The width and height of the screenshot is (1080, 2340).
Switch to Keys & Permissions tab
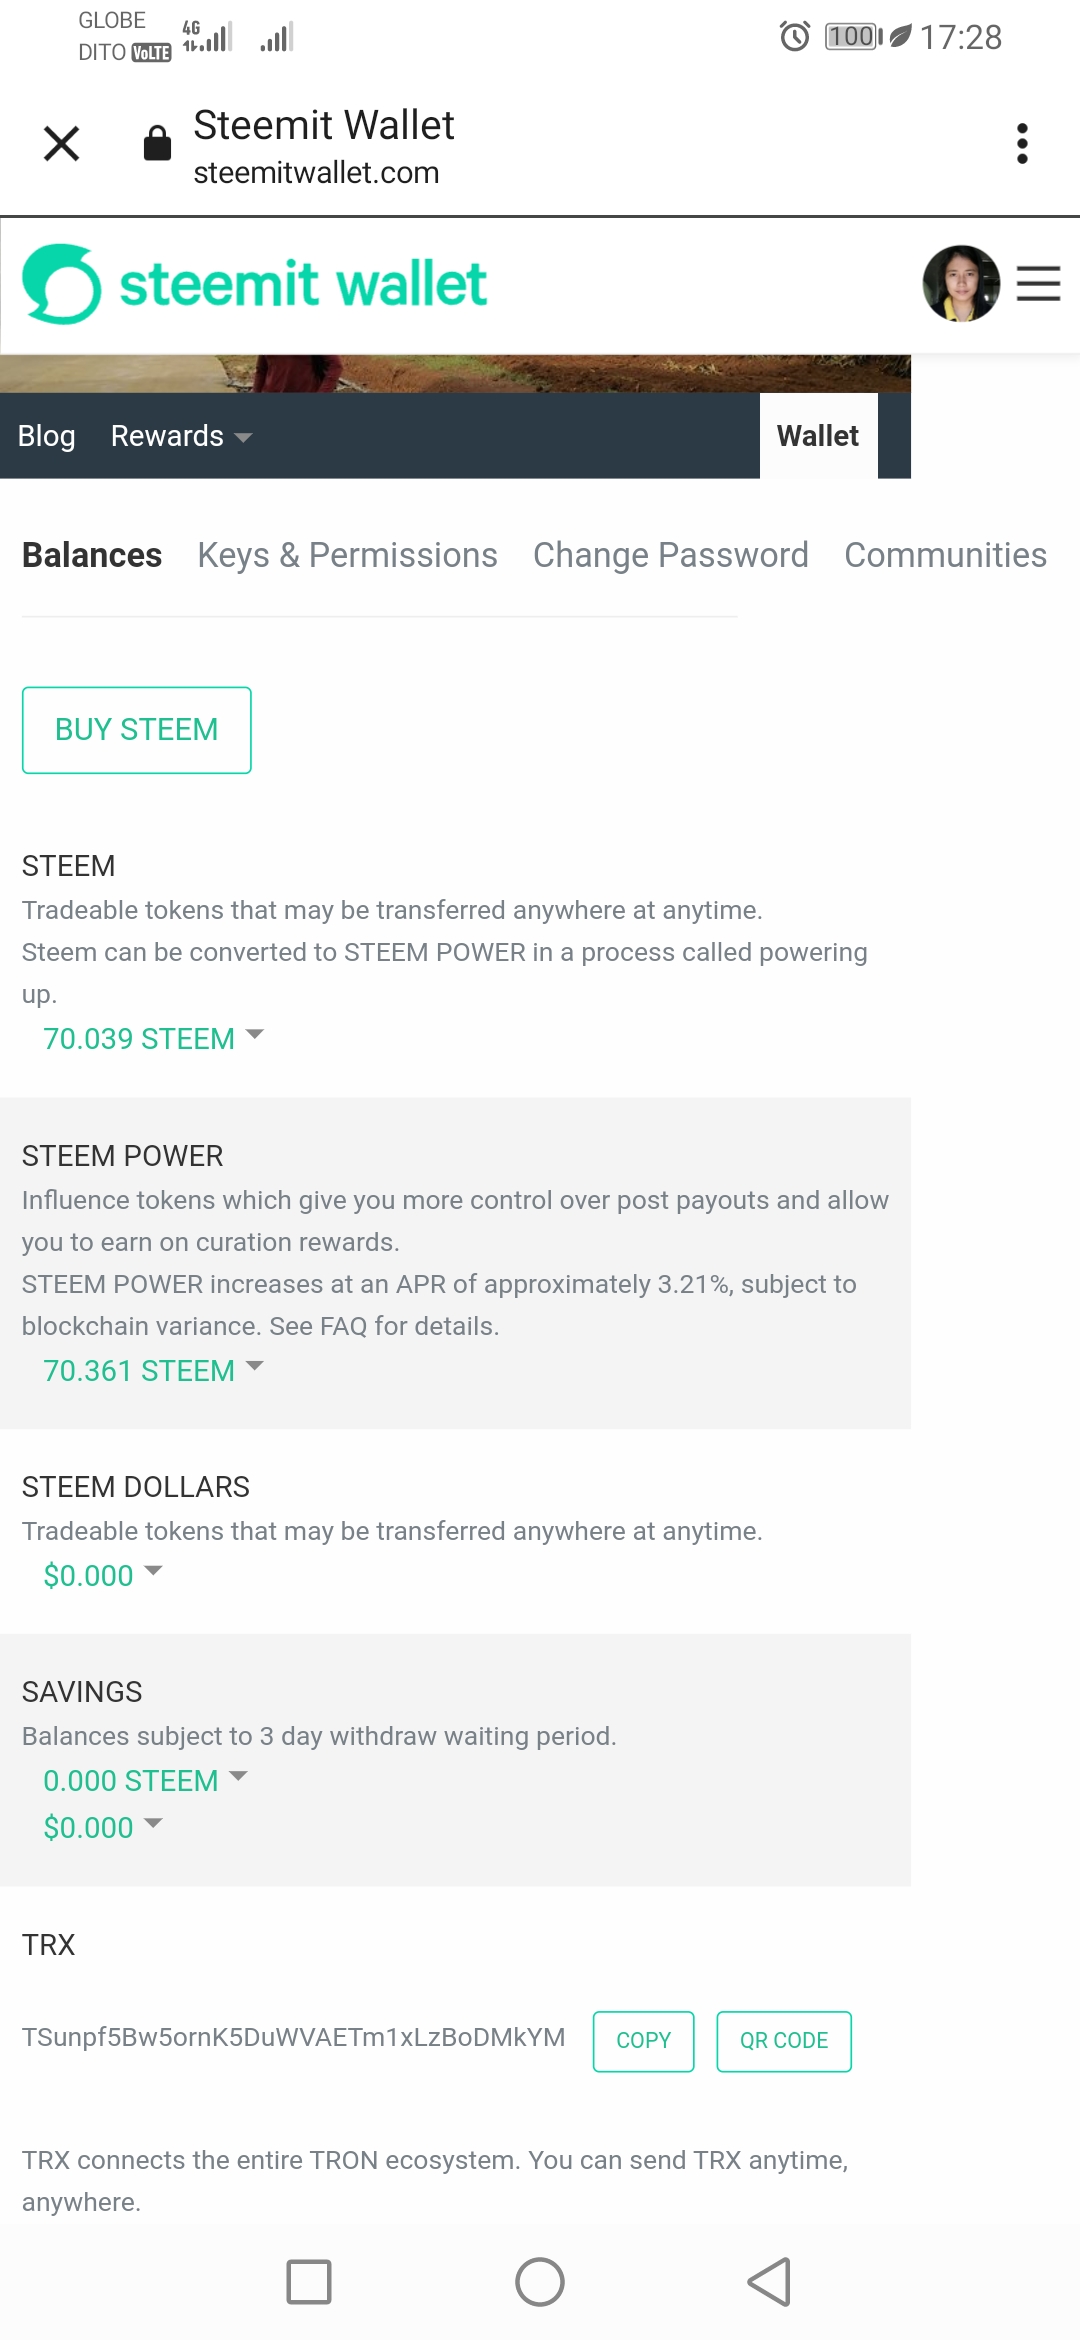(347, 555)
